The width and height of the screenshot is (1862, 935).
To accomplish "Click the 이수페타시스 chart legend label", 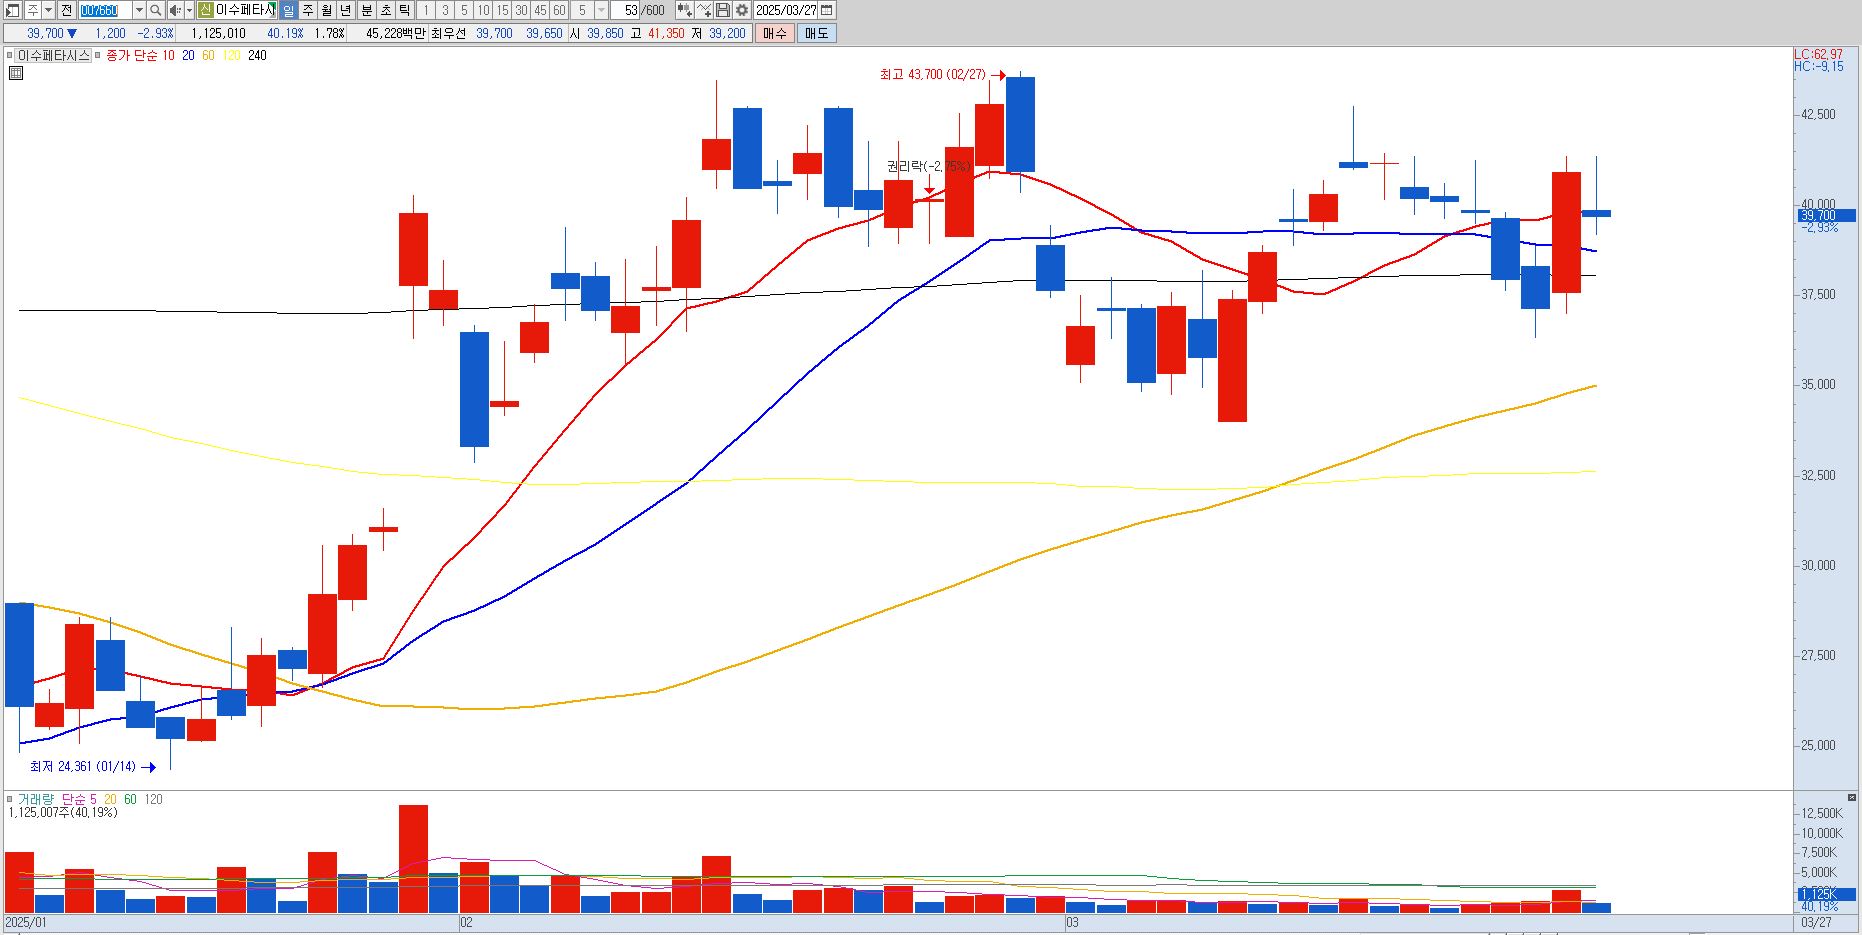I will 54,55.
